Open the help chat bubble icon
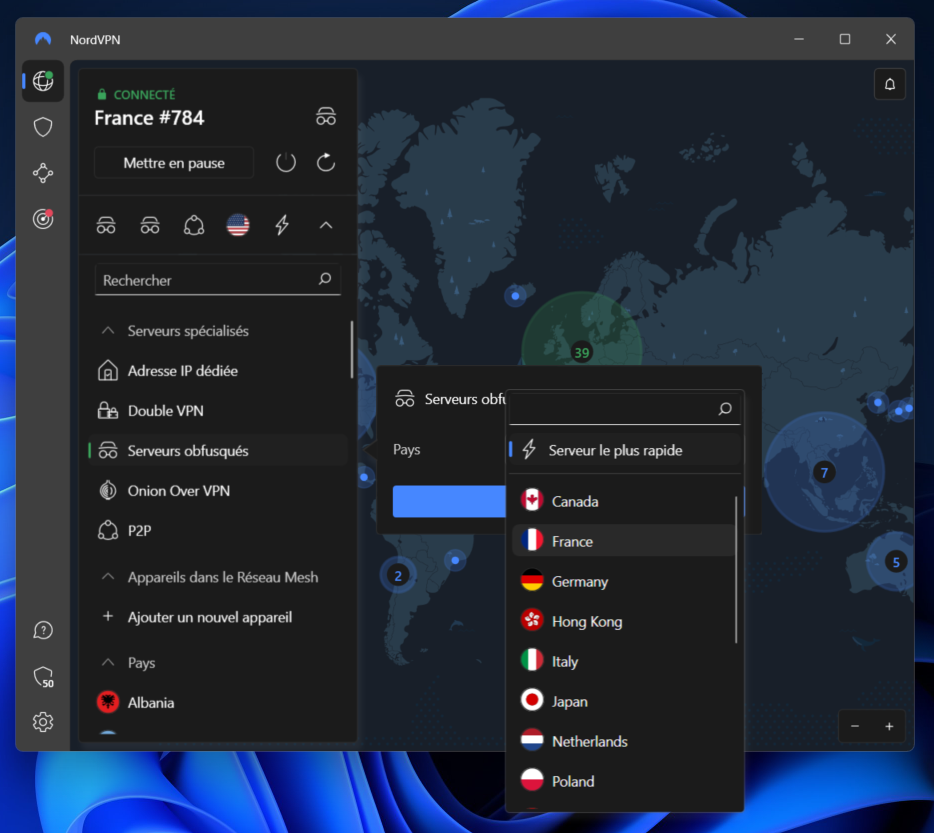 [43, 630]
